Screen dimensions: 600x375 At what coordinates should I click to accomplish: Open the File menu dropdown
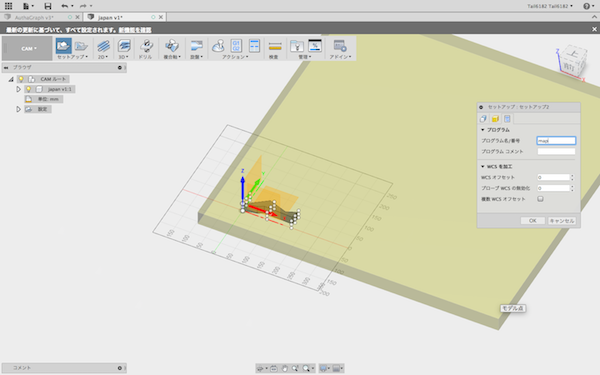[28, 6]
